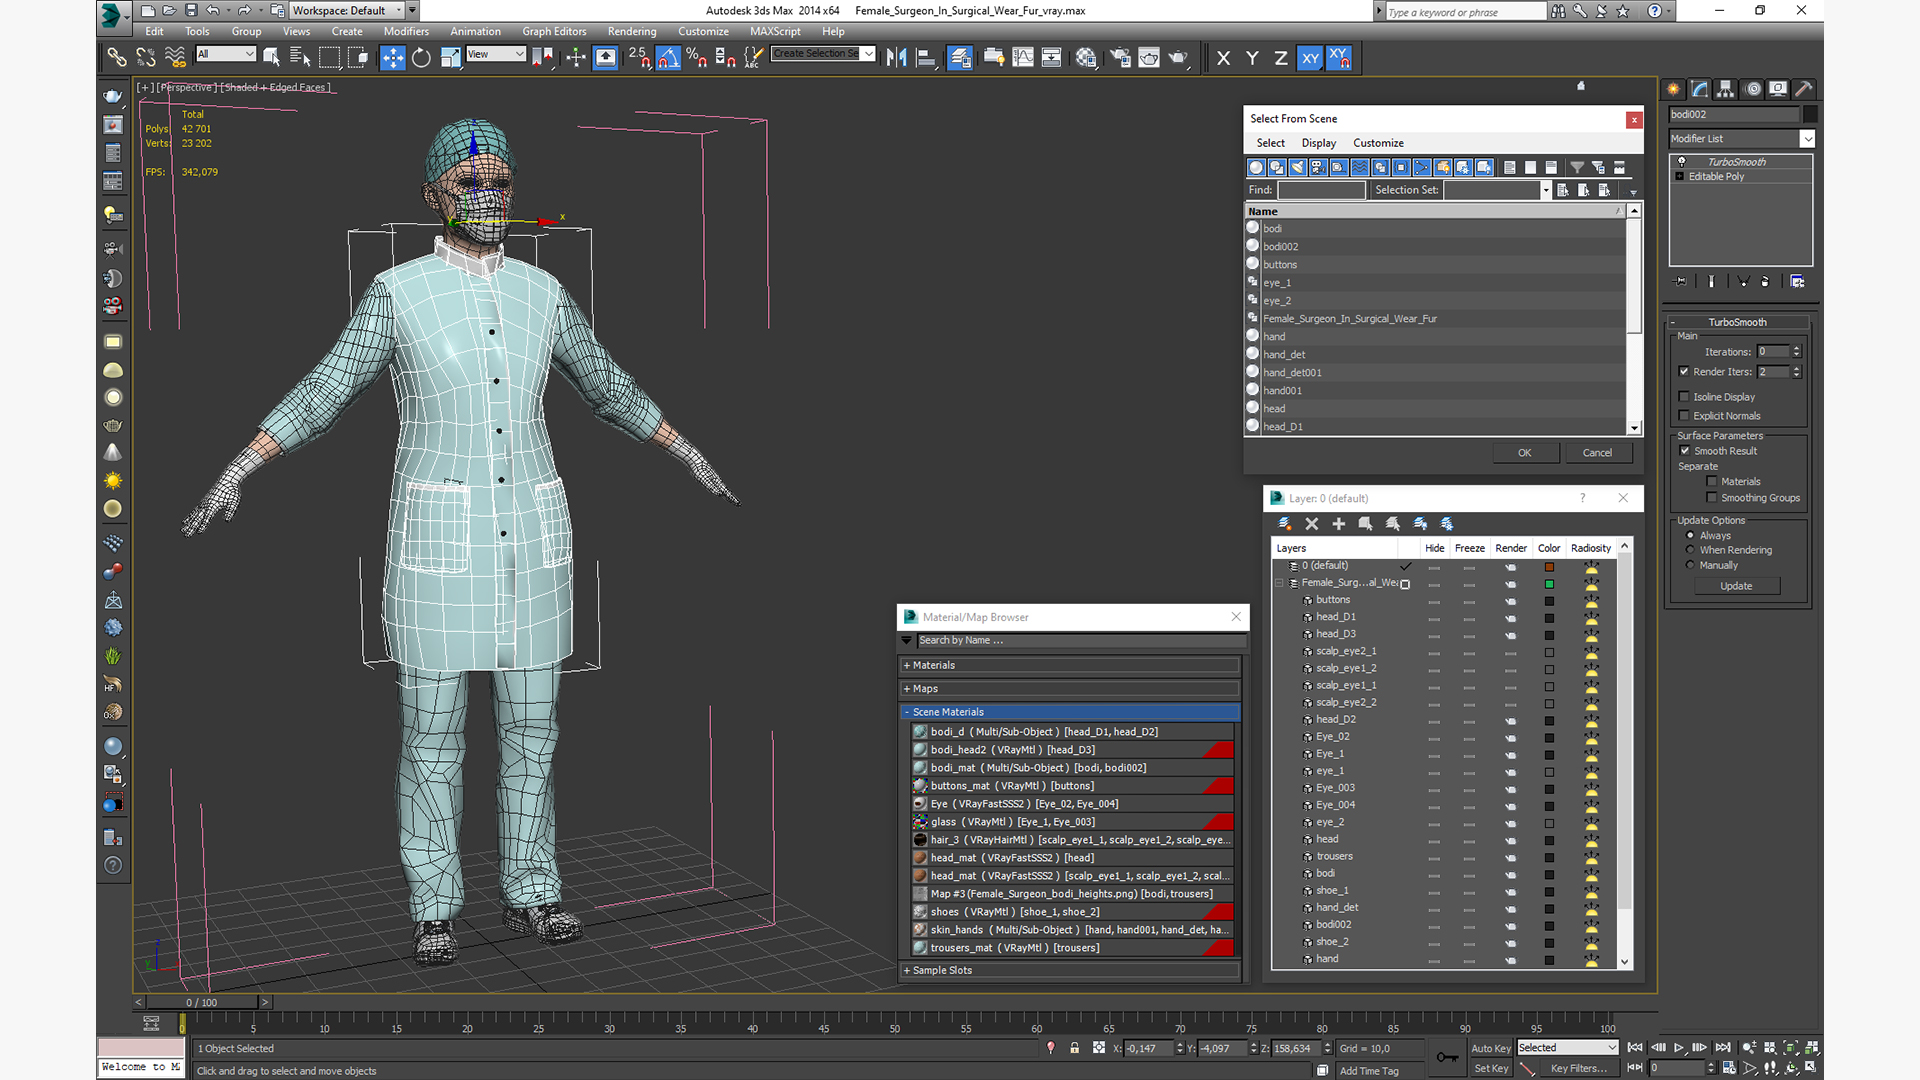Open the Reference Coordinate System View dropdown
The width and height of the screenshot is (1920, 1080).
(495, 54)
